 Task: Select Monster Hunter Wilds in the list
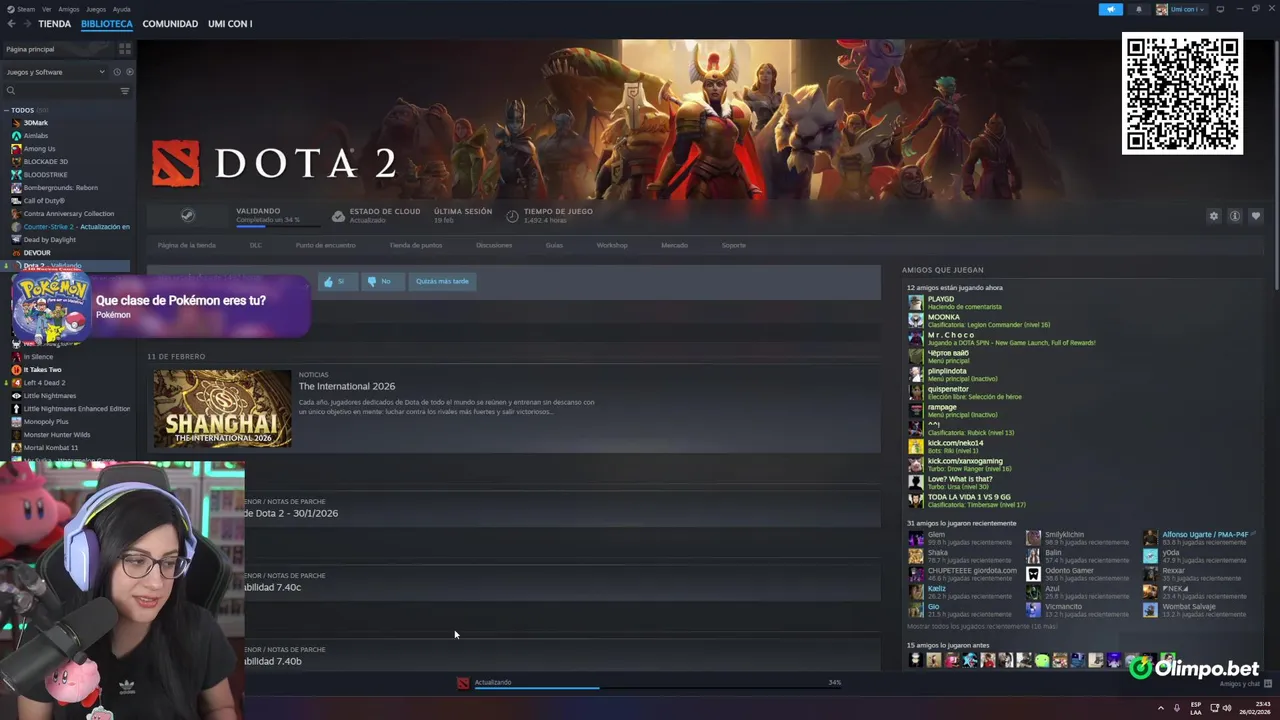(56, 435)
